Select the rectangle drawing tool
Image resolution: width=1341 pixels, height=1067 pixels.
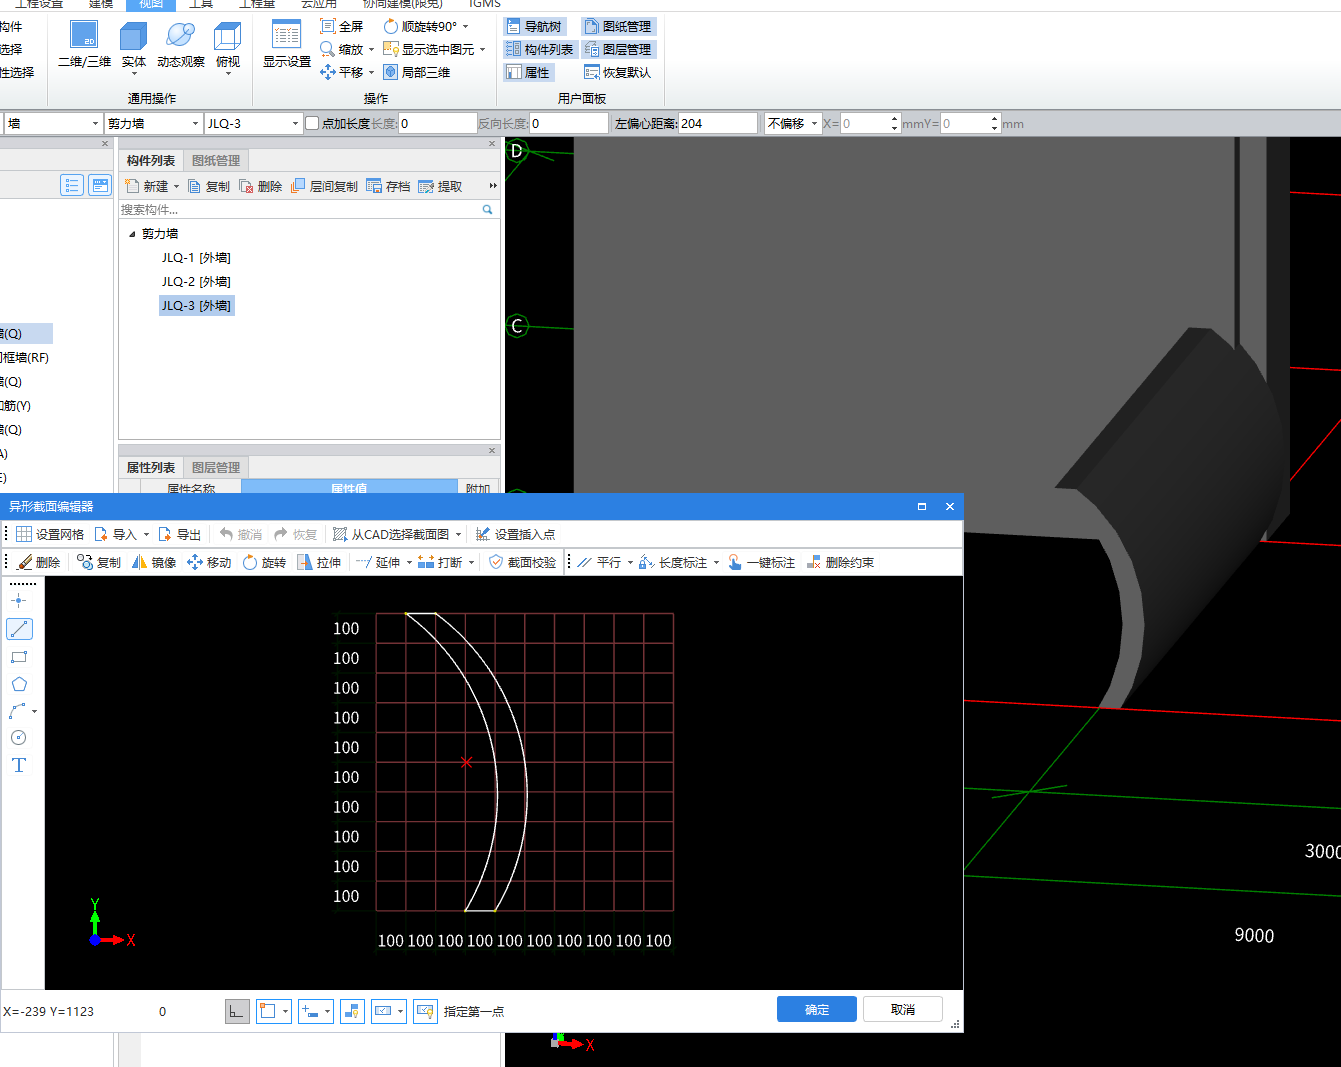(19, 657)
